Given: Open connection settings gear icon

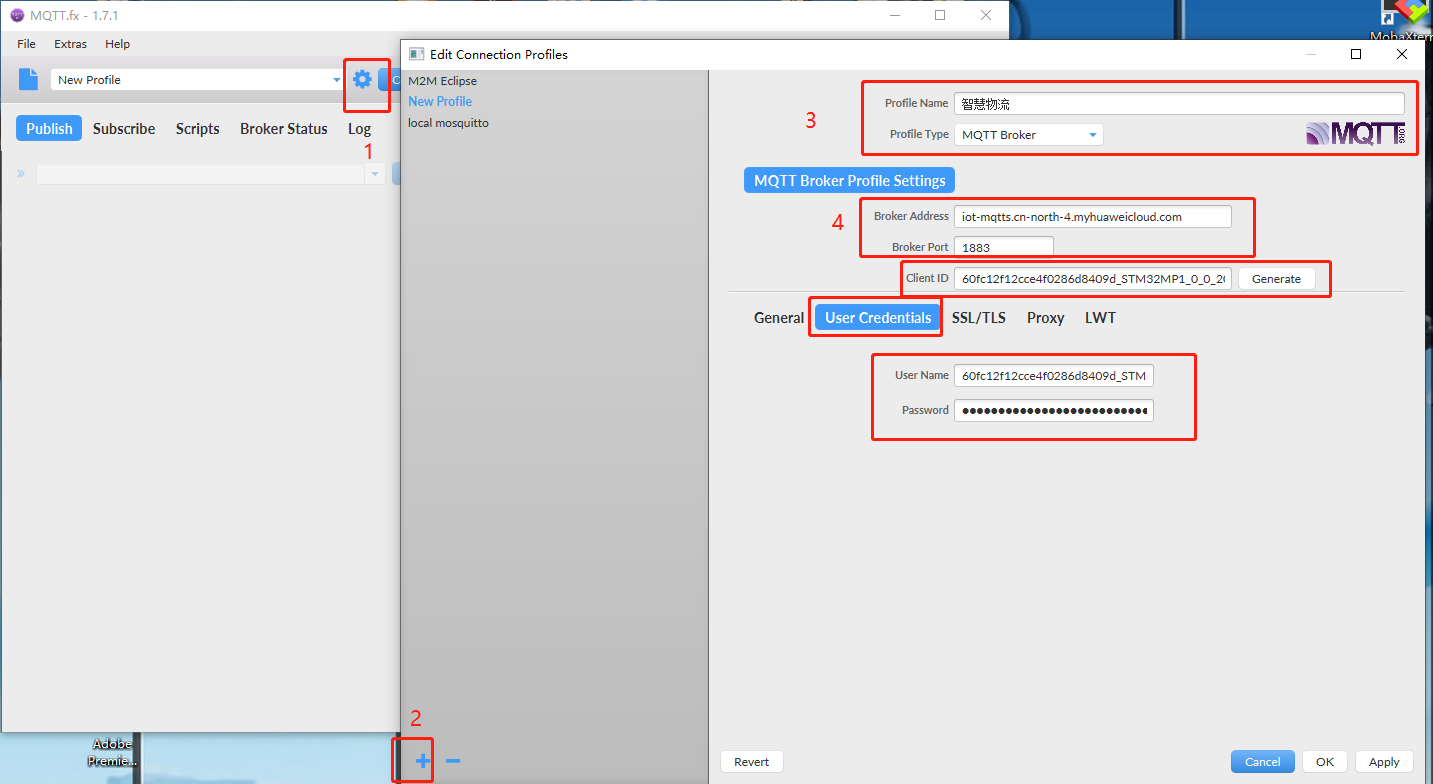Looking at the screenshot, I should pos(362,79).
